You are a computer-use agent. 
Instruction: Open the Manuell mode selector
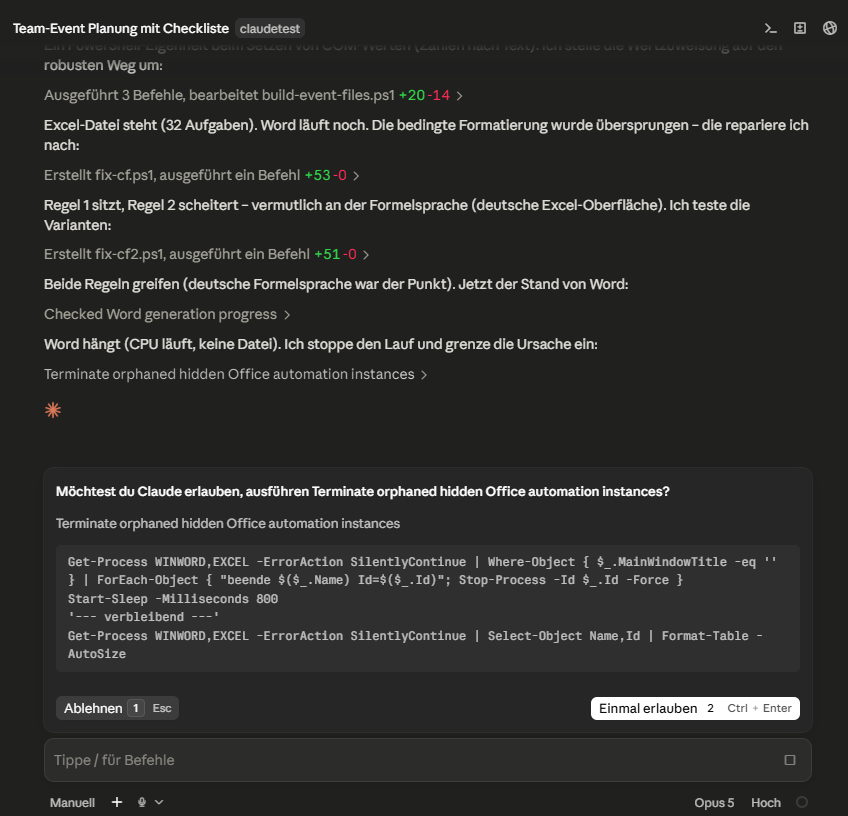[72, 802]
